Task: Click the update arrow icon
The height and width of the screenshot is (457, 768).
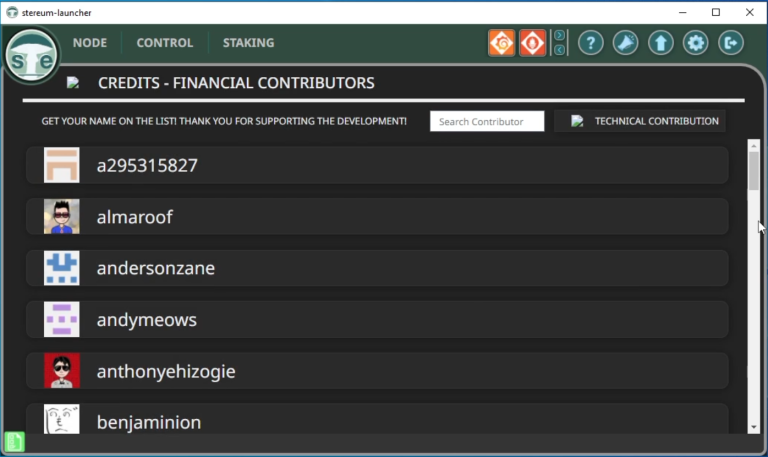Action: (661, 43)
